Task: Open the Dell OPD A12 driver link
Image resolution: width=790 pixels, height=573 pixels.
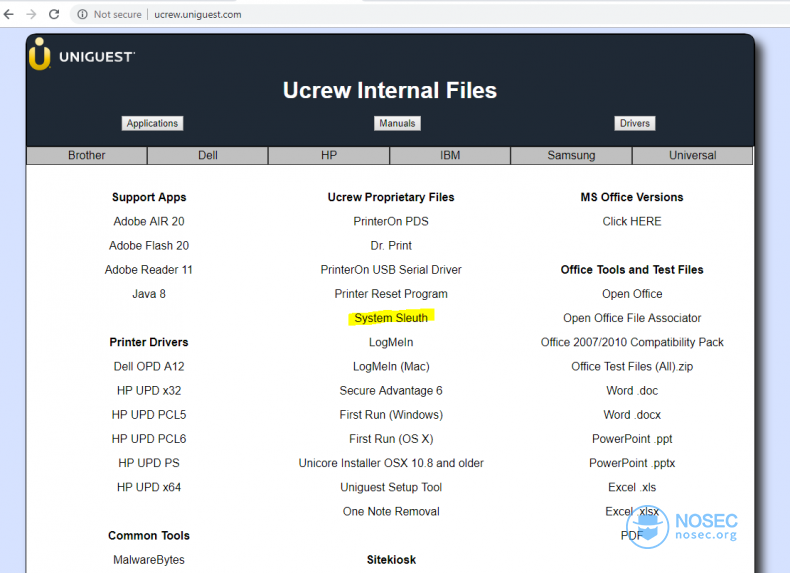Action: [149, 366]
